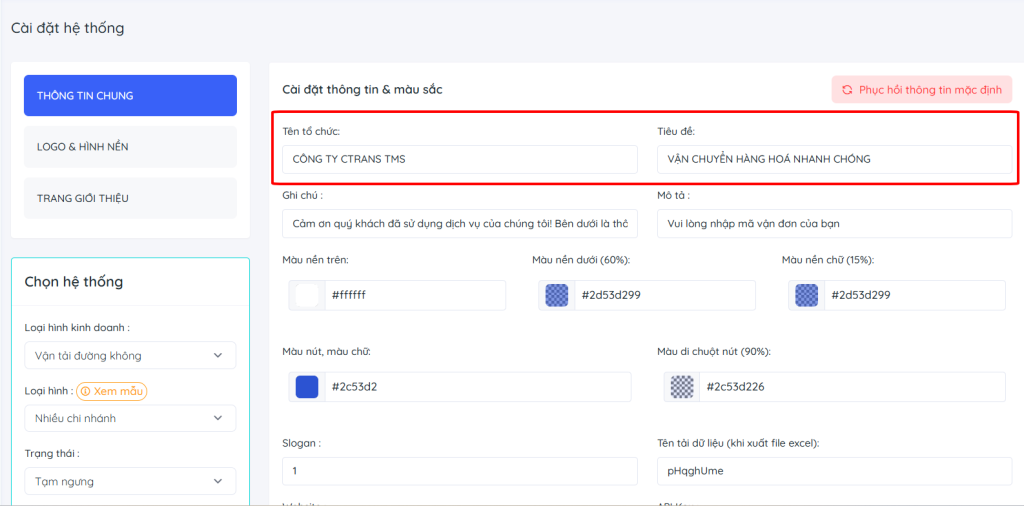The height and width of the screenshot is (506, 1024).
Task: Open the Màu nền dưới (60%) color swatch
Action: [556, 295]
